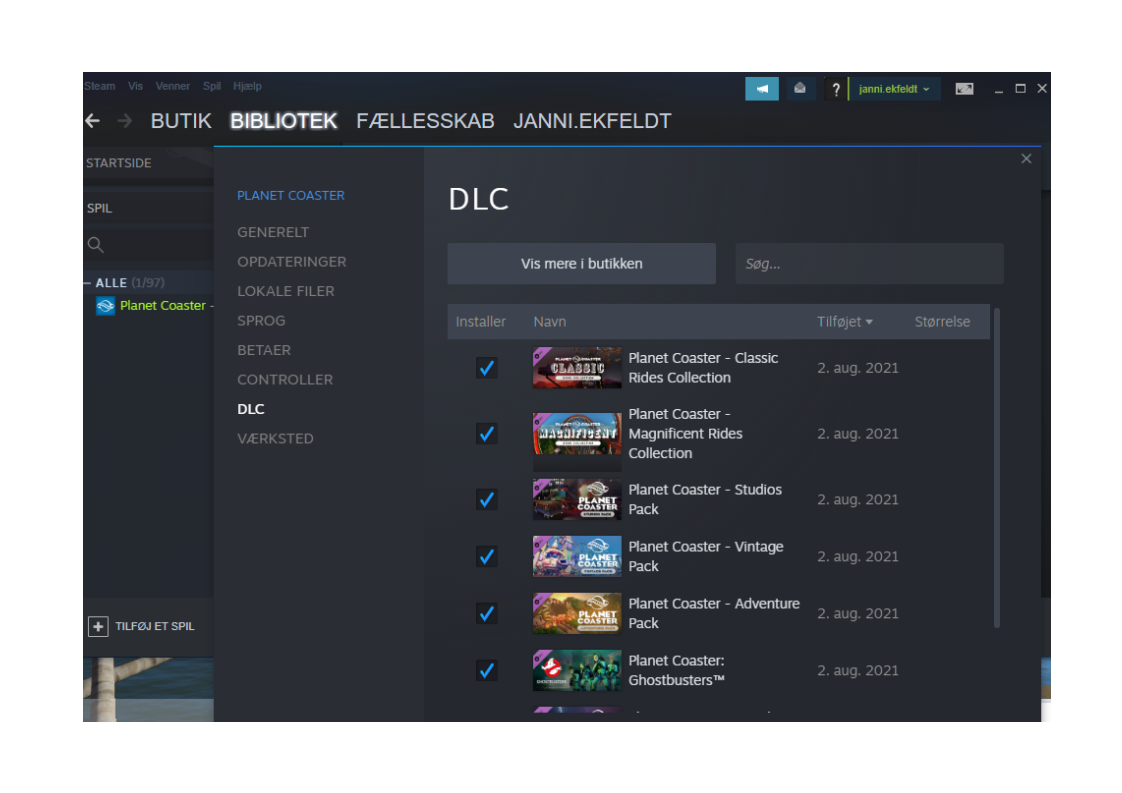Open the announcements megaphone icon

(x=762, y=89)
